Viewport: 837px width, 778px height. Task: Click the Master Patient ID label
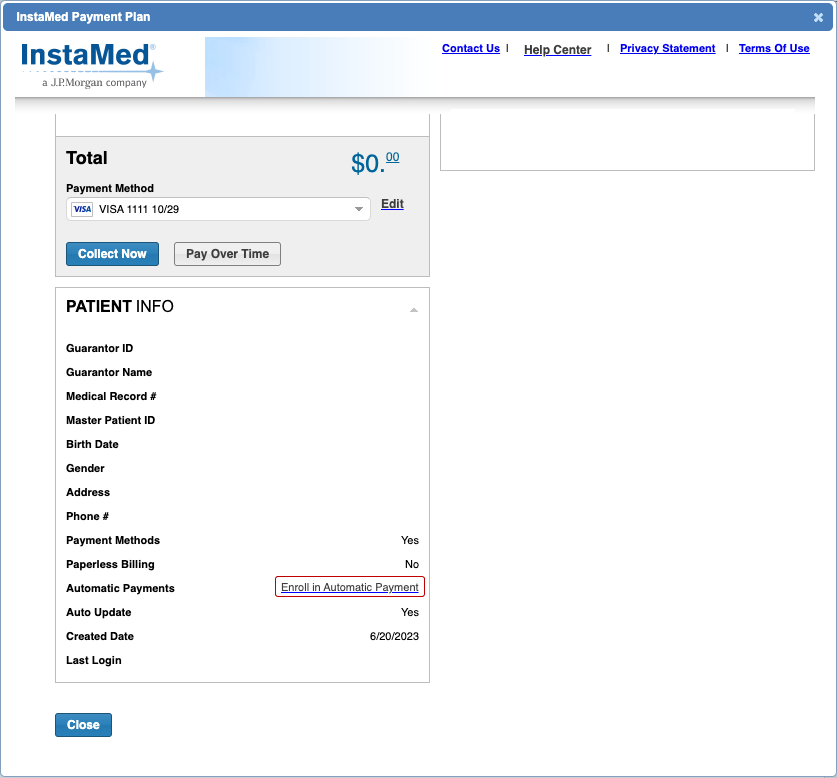(110, 420)
